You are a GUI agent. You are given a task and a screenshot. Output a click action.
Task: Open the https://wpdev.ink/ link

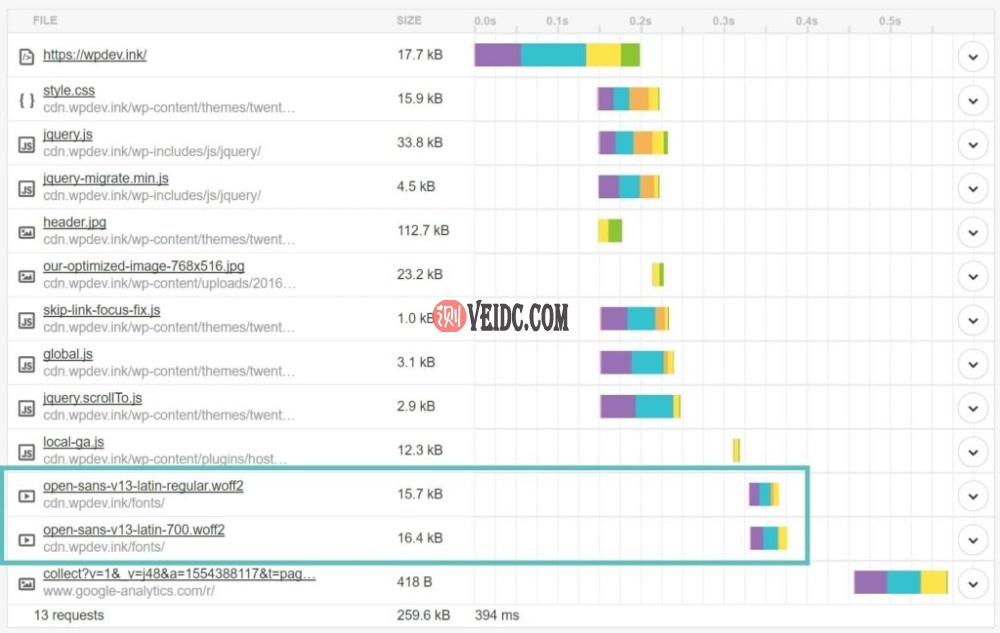click(94, 55)
